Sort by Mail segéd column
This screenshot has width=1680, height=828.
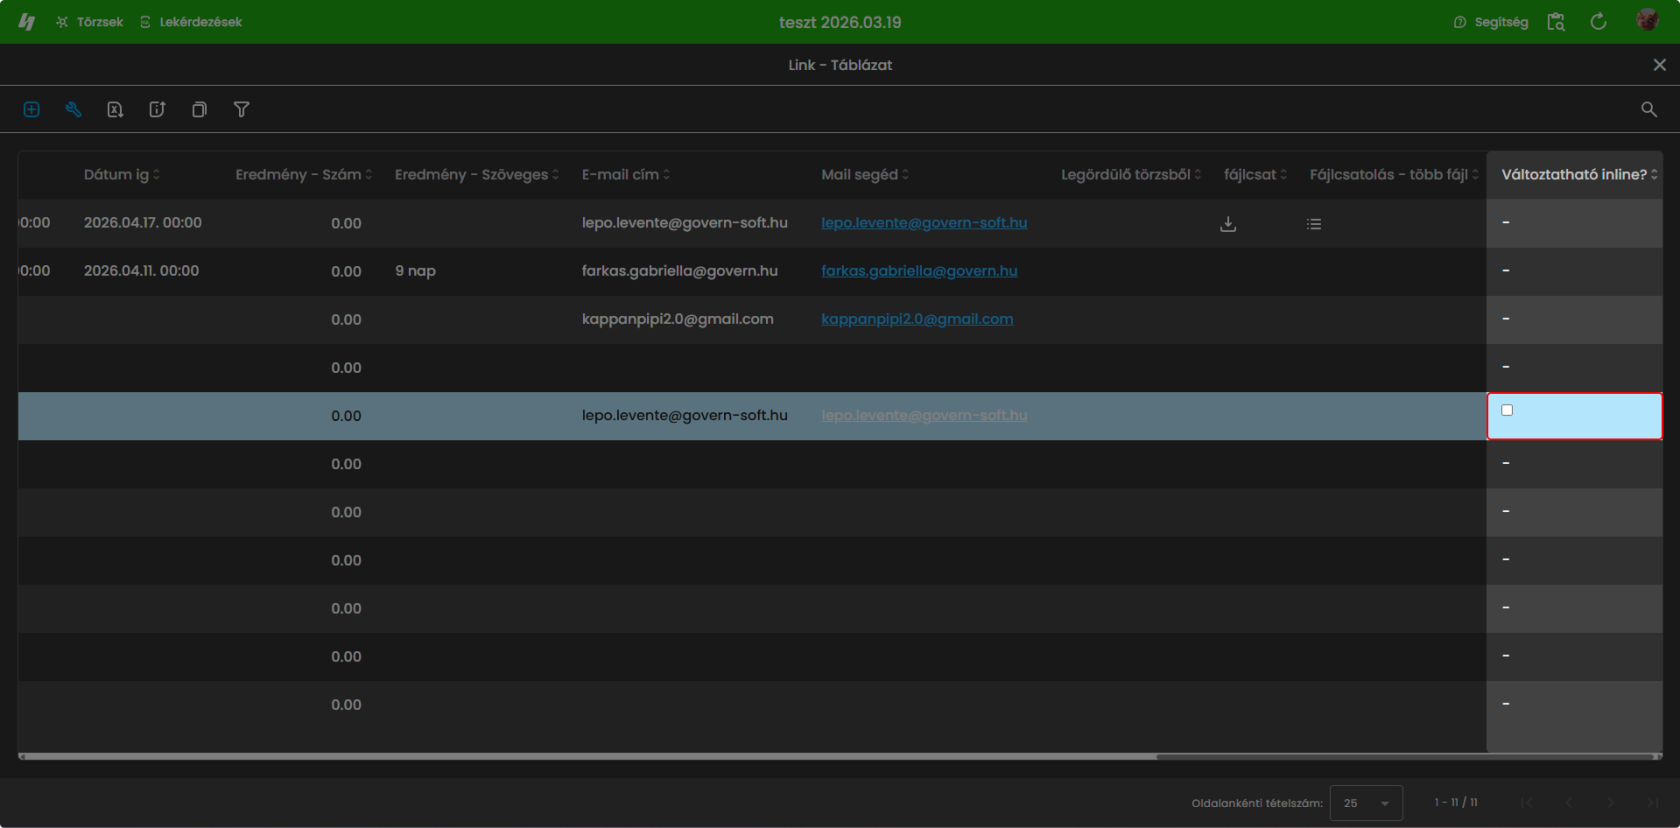pos(865,174)
